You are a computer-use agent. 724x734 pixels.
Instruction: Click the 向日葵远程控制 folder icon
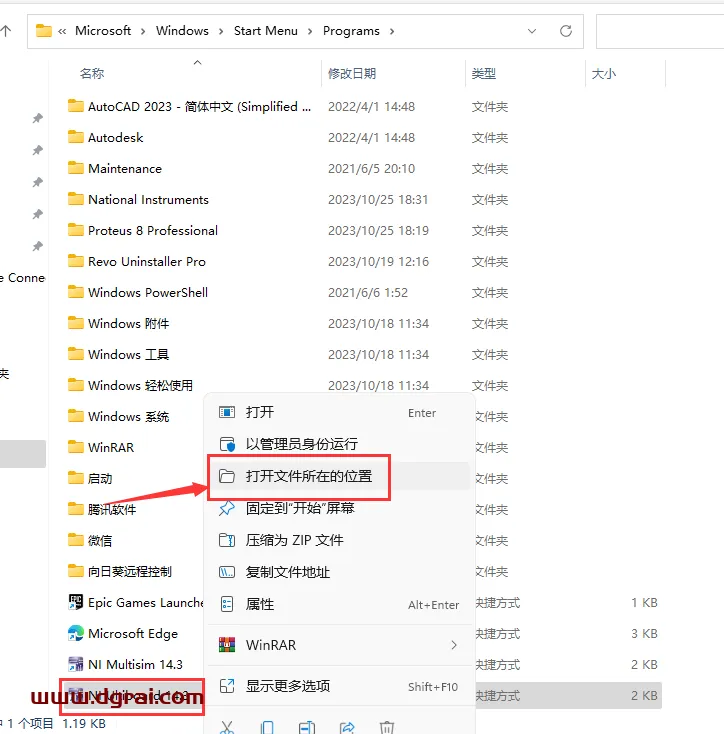point(76,571)
